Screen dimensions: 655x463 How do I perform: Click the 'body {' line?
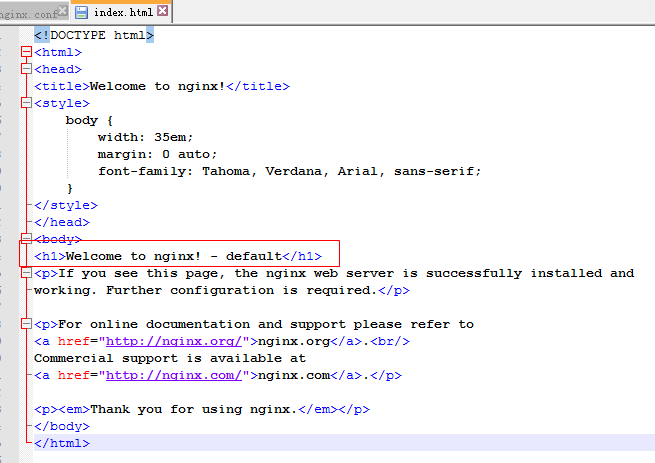coord(89,120)
